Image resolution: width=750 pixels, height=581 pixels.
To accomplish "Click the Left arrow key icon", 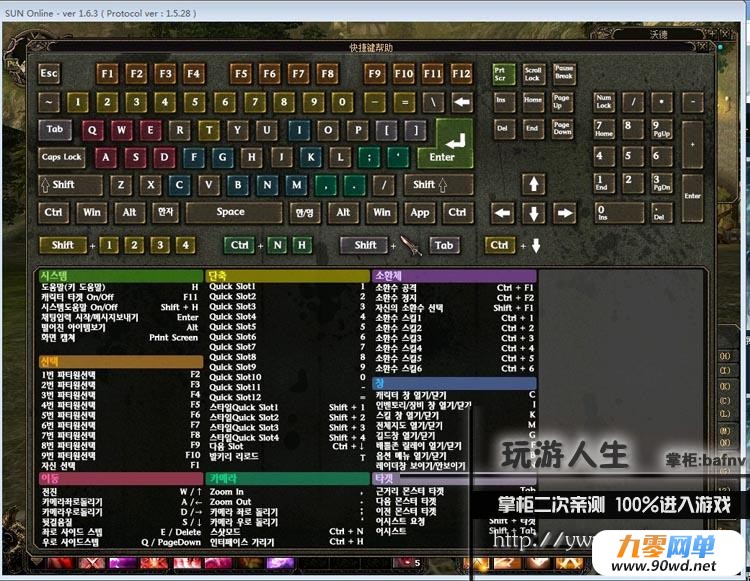I will (502, 213).
